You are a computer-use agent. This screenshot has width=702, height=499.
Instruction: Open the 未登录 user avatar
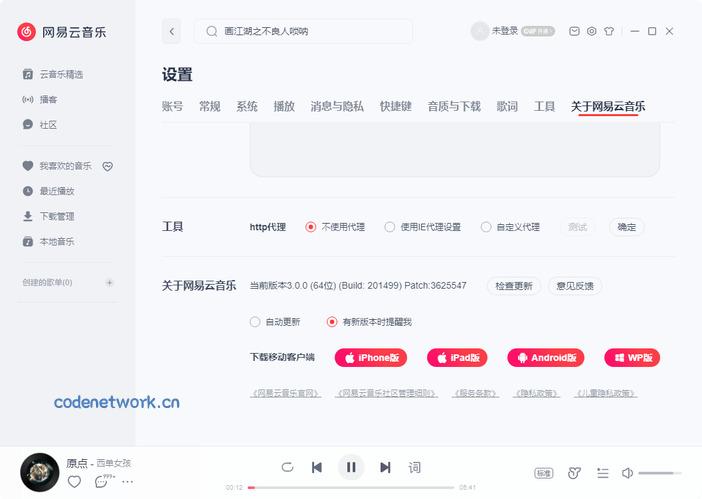479,31
